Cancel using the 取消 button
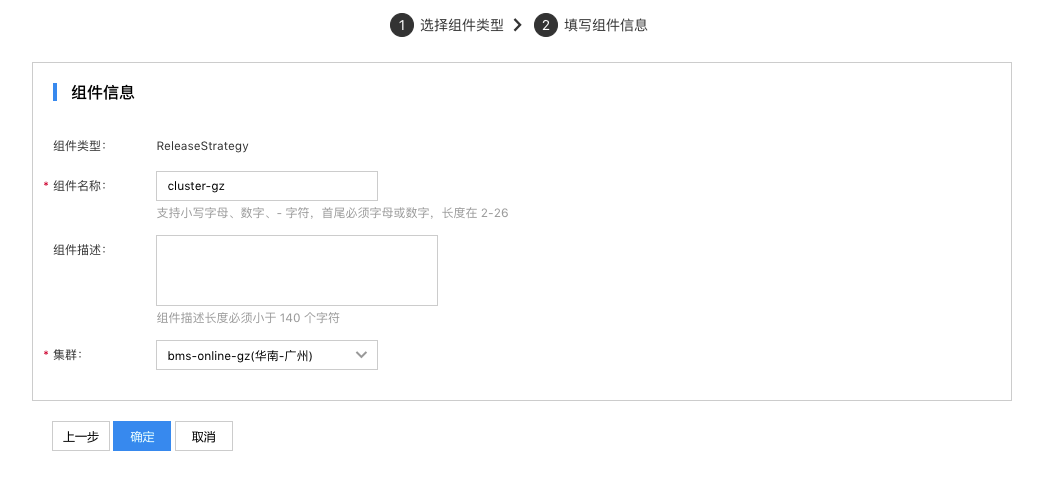The height and width of the screenshot is (477, 1039). tap(203, 436)
